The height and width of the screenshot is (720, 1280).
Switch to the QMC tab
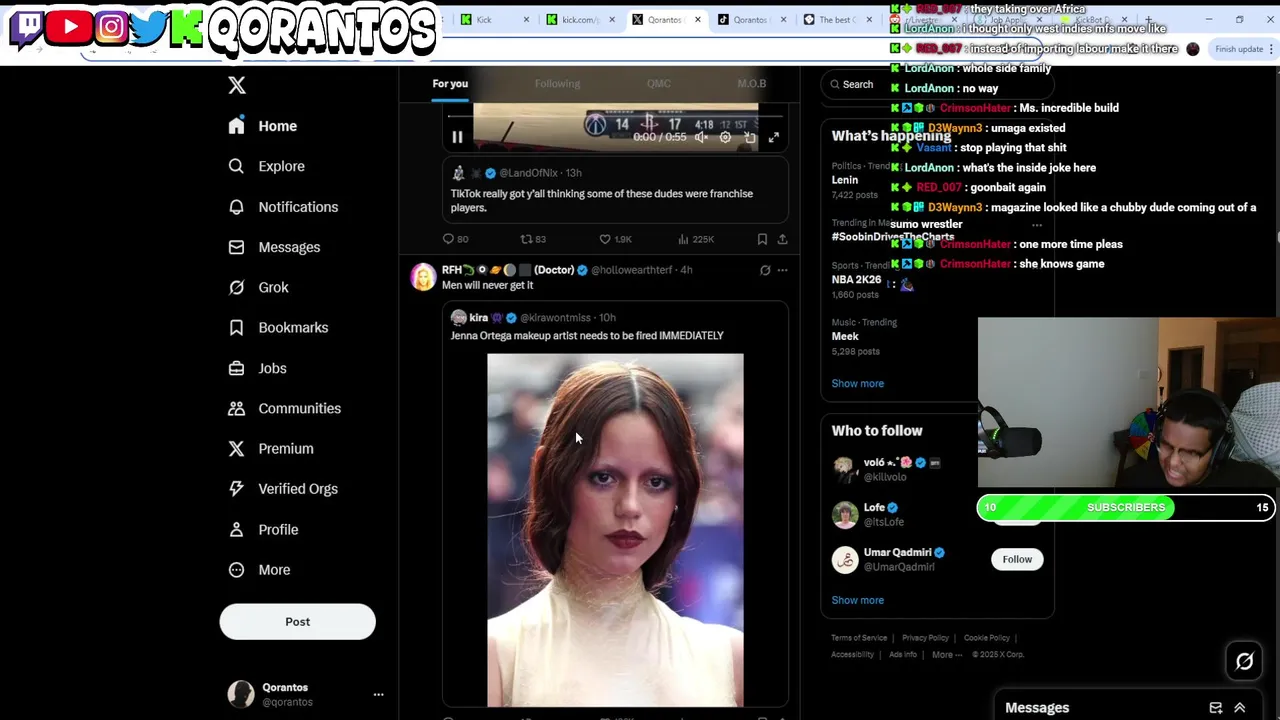pyautogui.click(x=658, y=84)
